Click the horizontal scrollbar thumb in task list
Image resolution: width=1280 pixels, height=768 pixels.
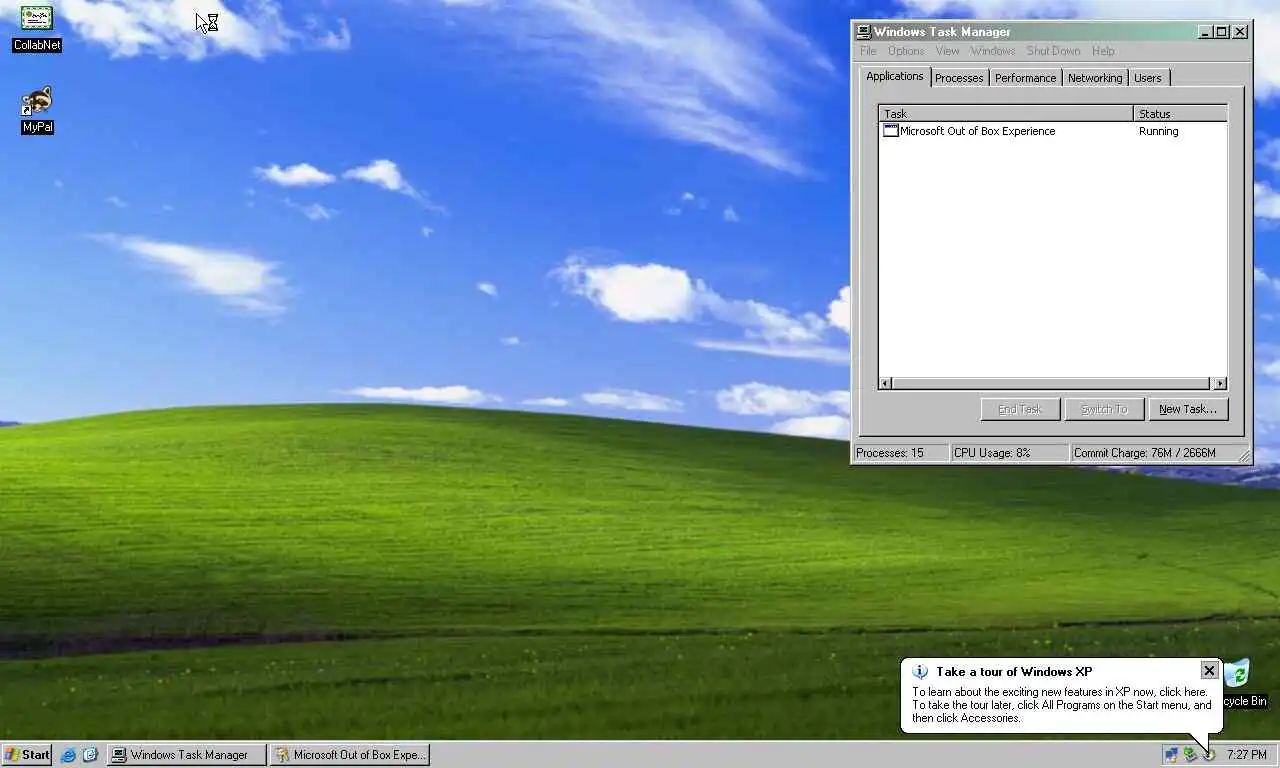1050,383
